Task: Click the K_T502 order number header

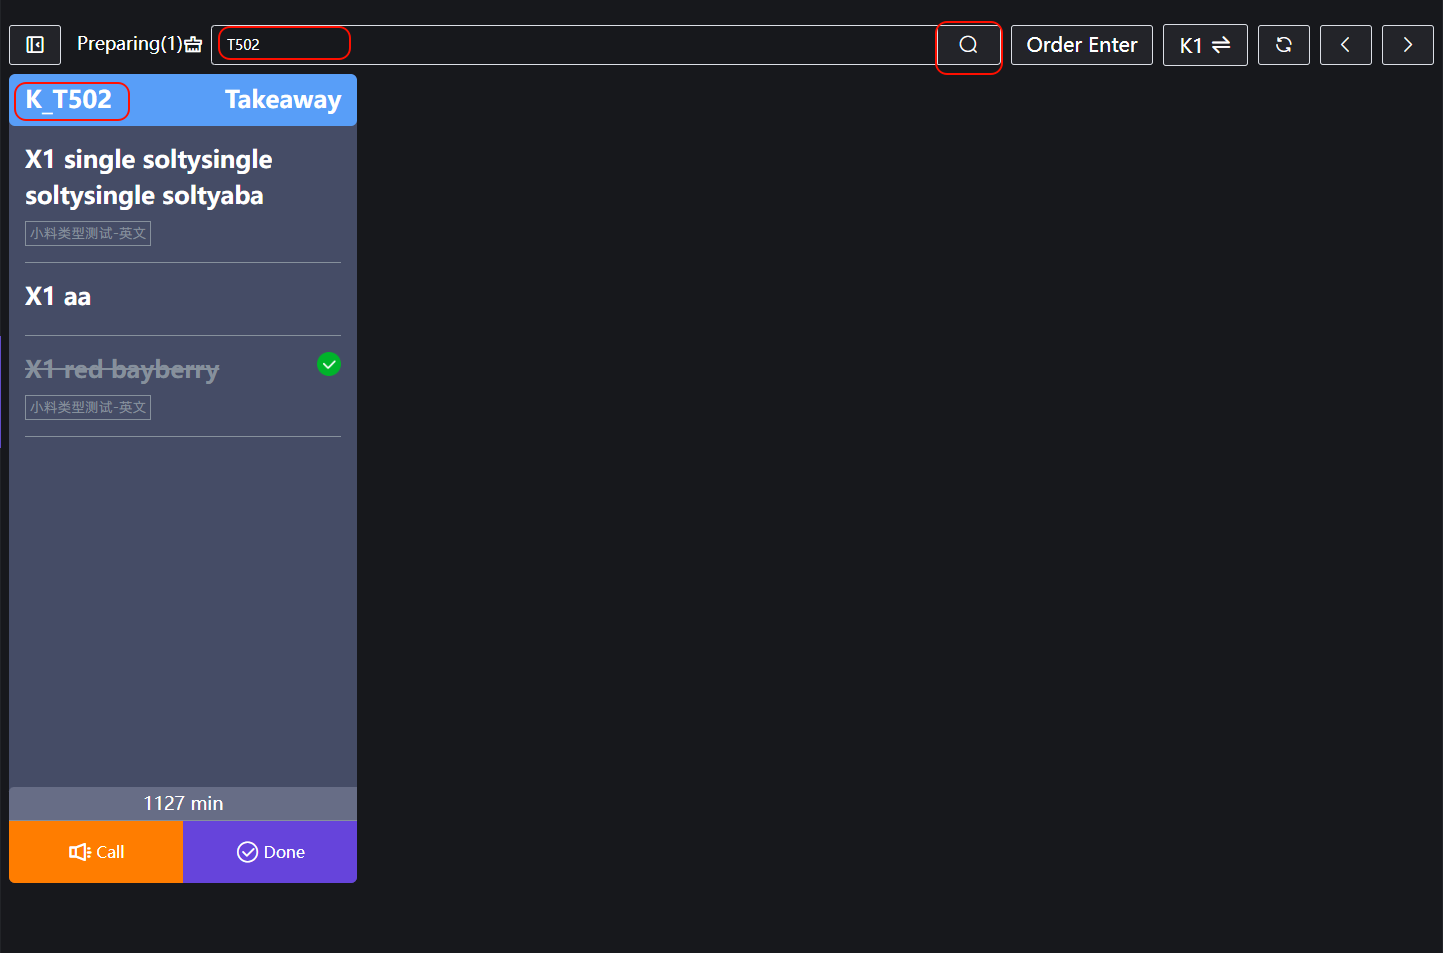Action: pos(70,100)
